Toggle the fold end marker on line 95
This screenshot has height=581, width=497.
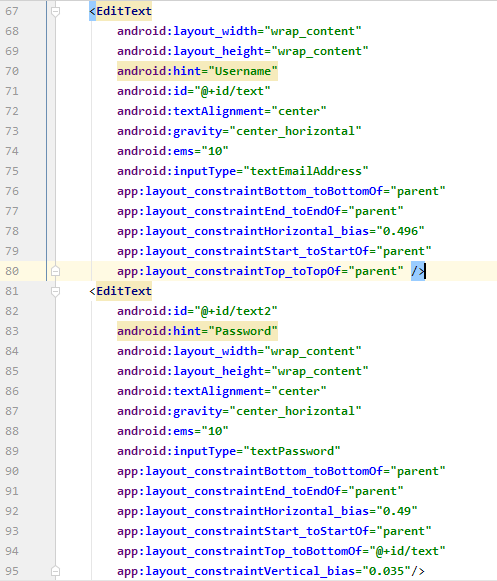tap(55, 571)
